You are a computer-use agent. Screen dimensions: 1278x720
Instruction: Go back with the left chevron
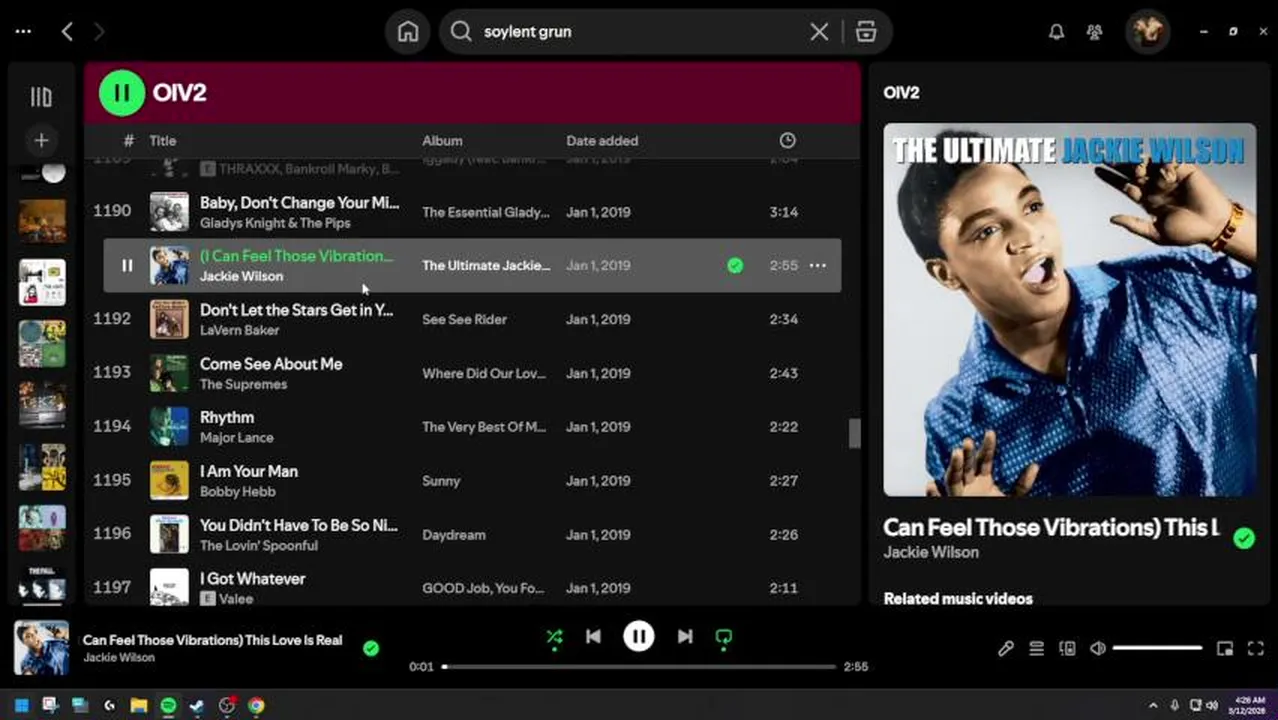[x=67, y=32]
